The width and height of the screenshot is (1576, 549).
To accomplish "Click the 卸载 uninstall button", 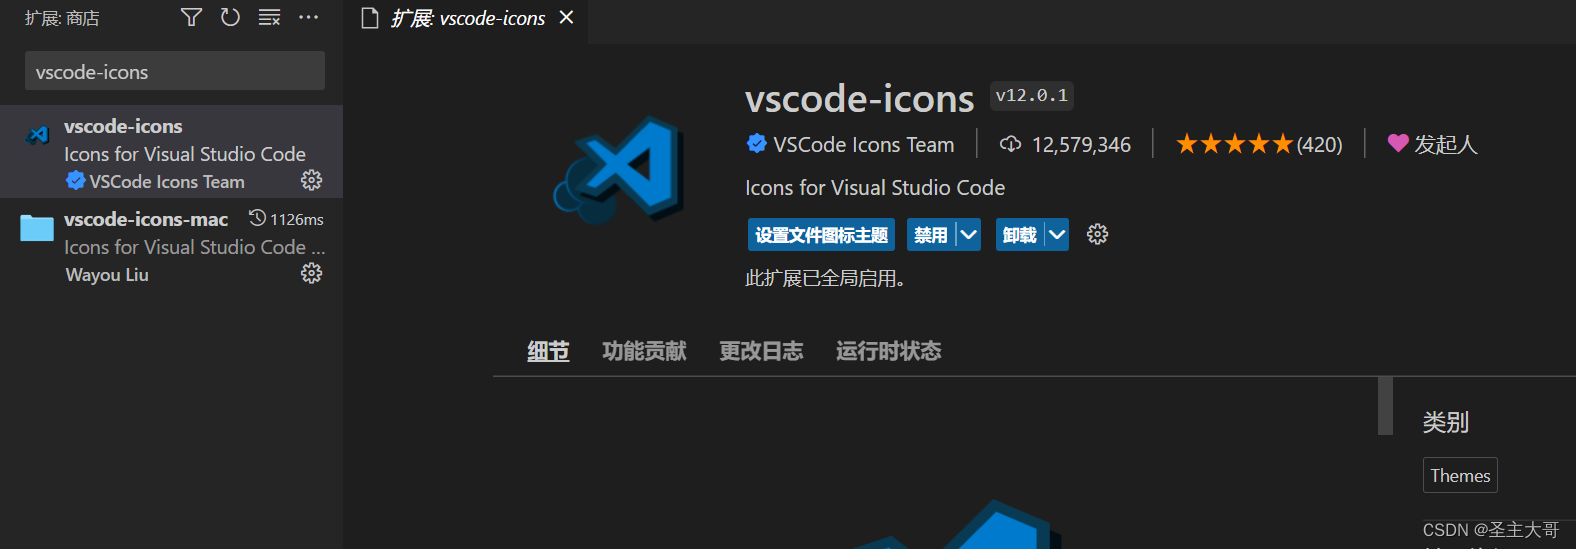I will [1019, 235].
